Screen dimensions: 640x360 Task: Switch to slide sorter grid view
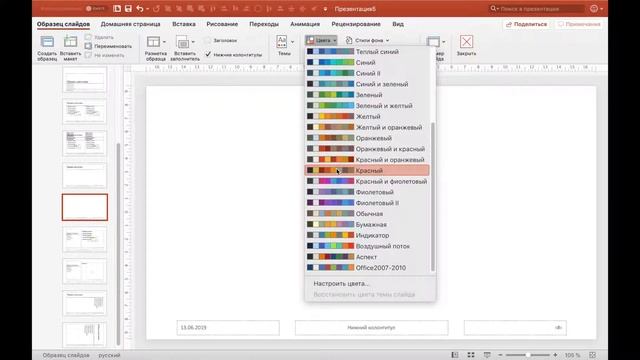click(x=471, y=355)
